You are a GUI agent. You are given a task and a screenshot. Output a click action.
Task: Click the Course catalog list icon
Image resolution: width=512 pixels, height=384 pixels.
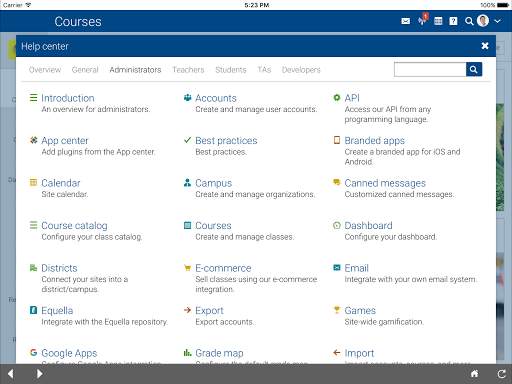[x=33, y=225]
